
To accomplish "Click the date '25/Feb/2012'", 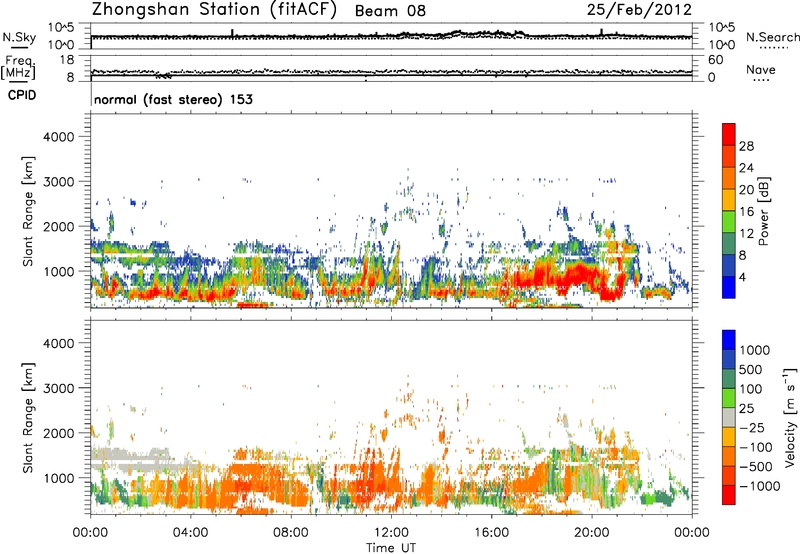I will 639,10.
